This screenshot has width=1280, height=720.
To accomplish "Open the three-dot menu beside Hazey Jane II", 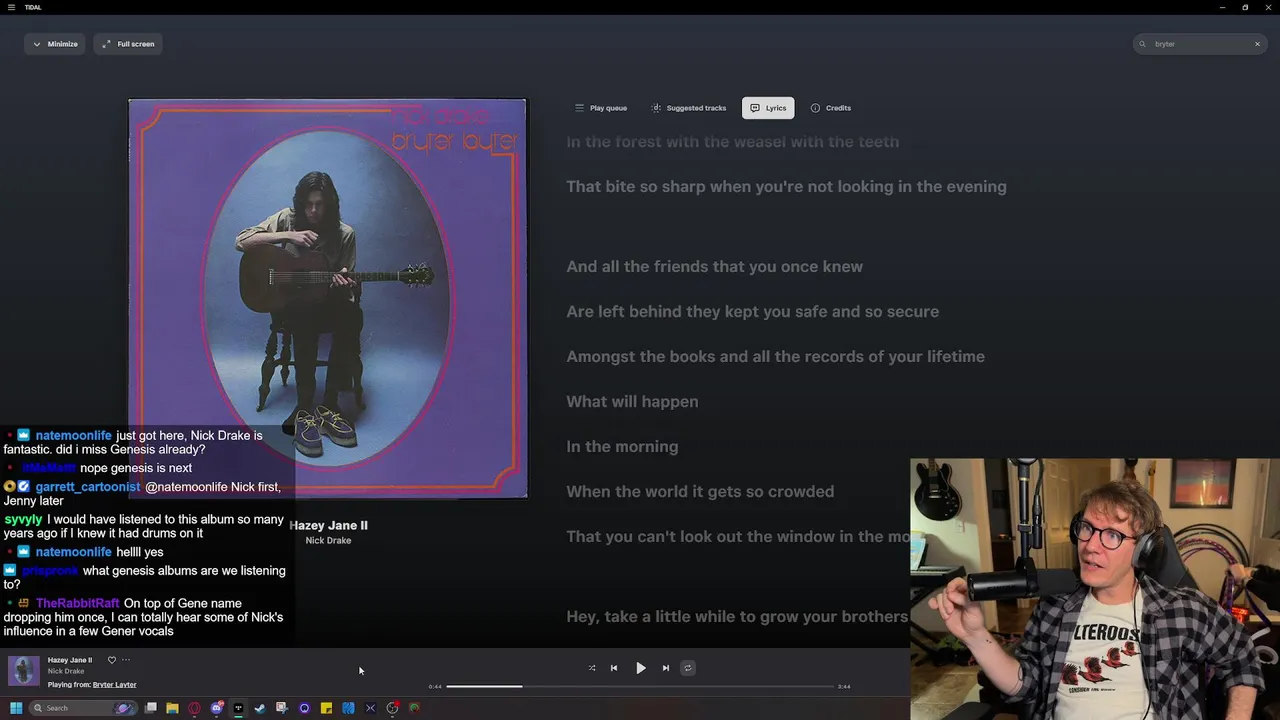I will click(x=126, y=660).
